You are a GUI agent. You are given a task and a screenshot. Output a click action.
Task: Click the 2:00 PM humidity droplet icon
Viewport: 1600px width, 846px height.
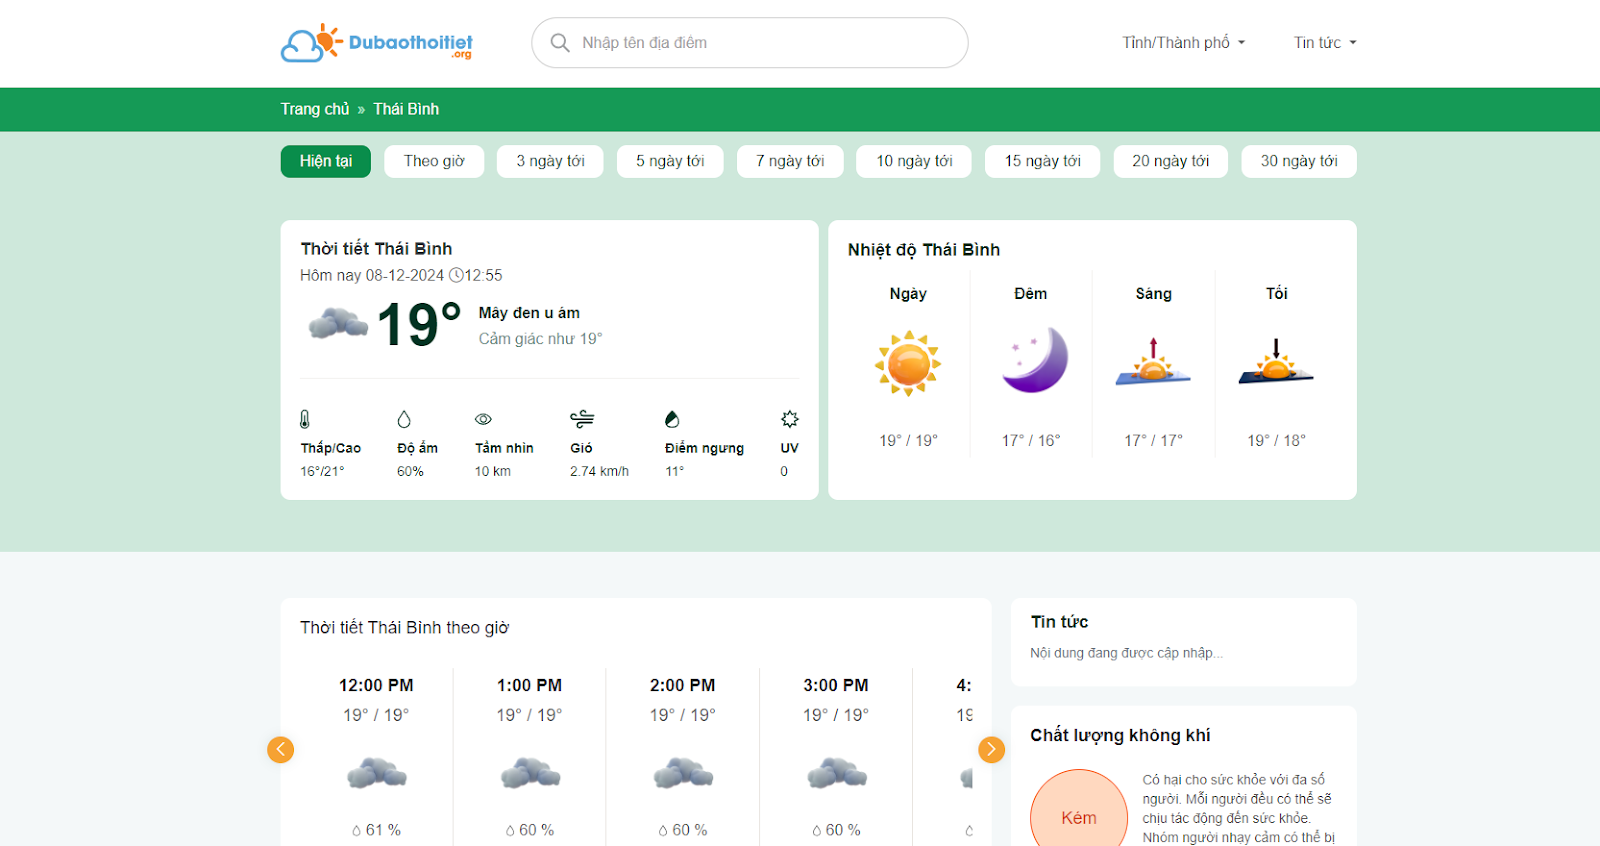coord(663,830)
